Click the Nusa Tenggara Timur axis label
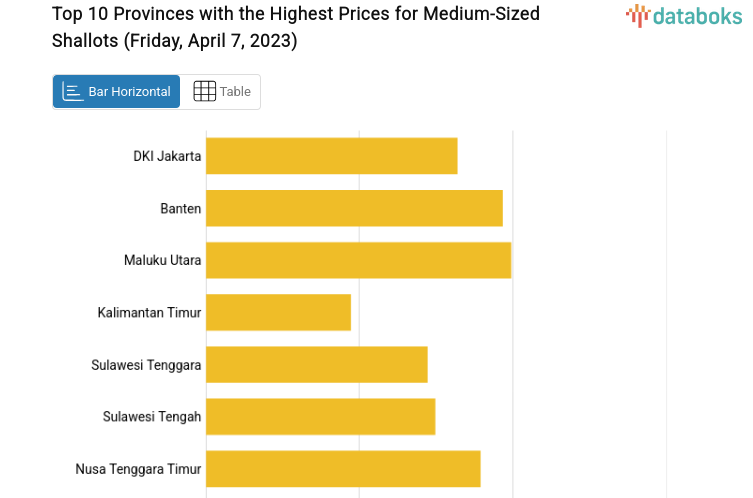The height and width of the screenshot is (498, 753). 138,468
